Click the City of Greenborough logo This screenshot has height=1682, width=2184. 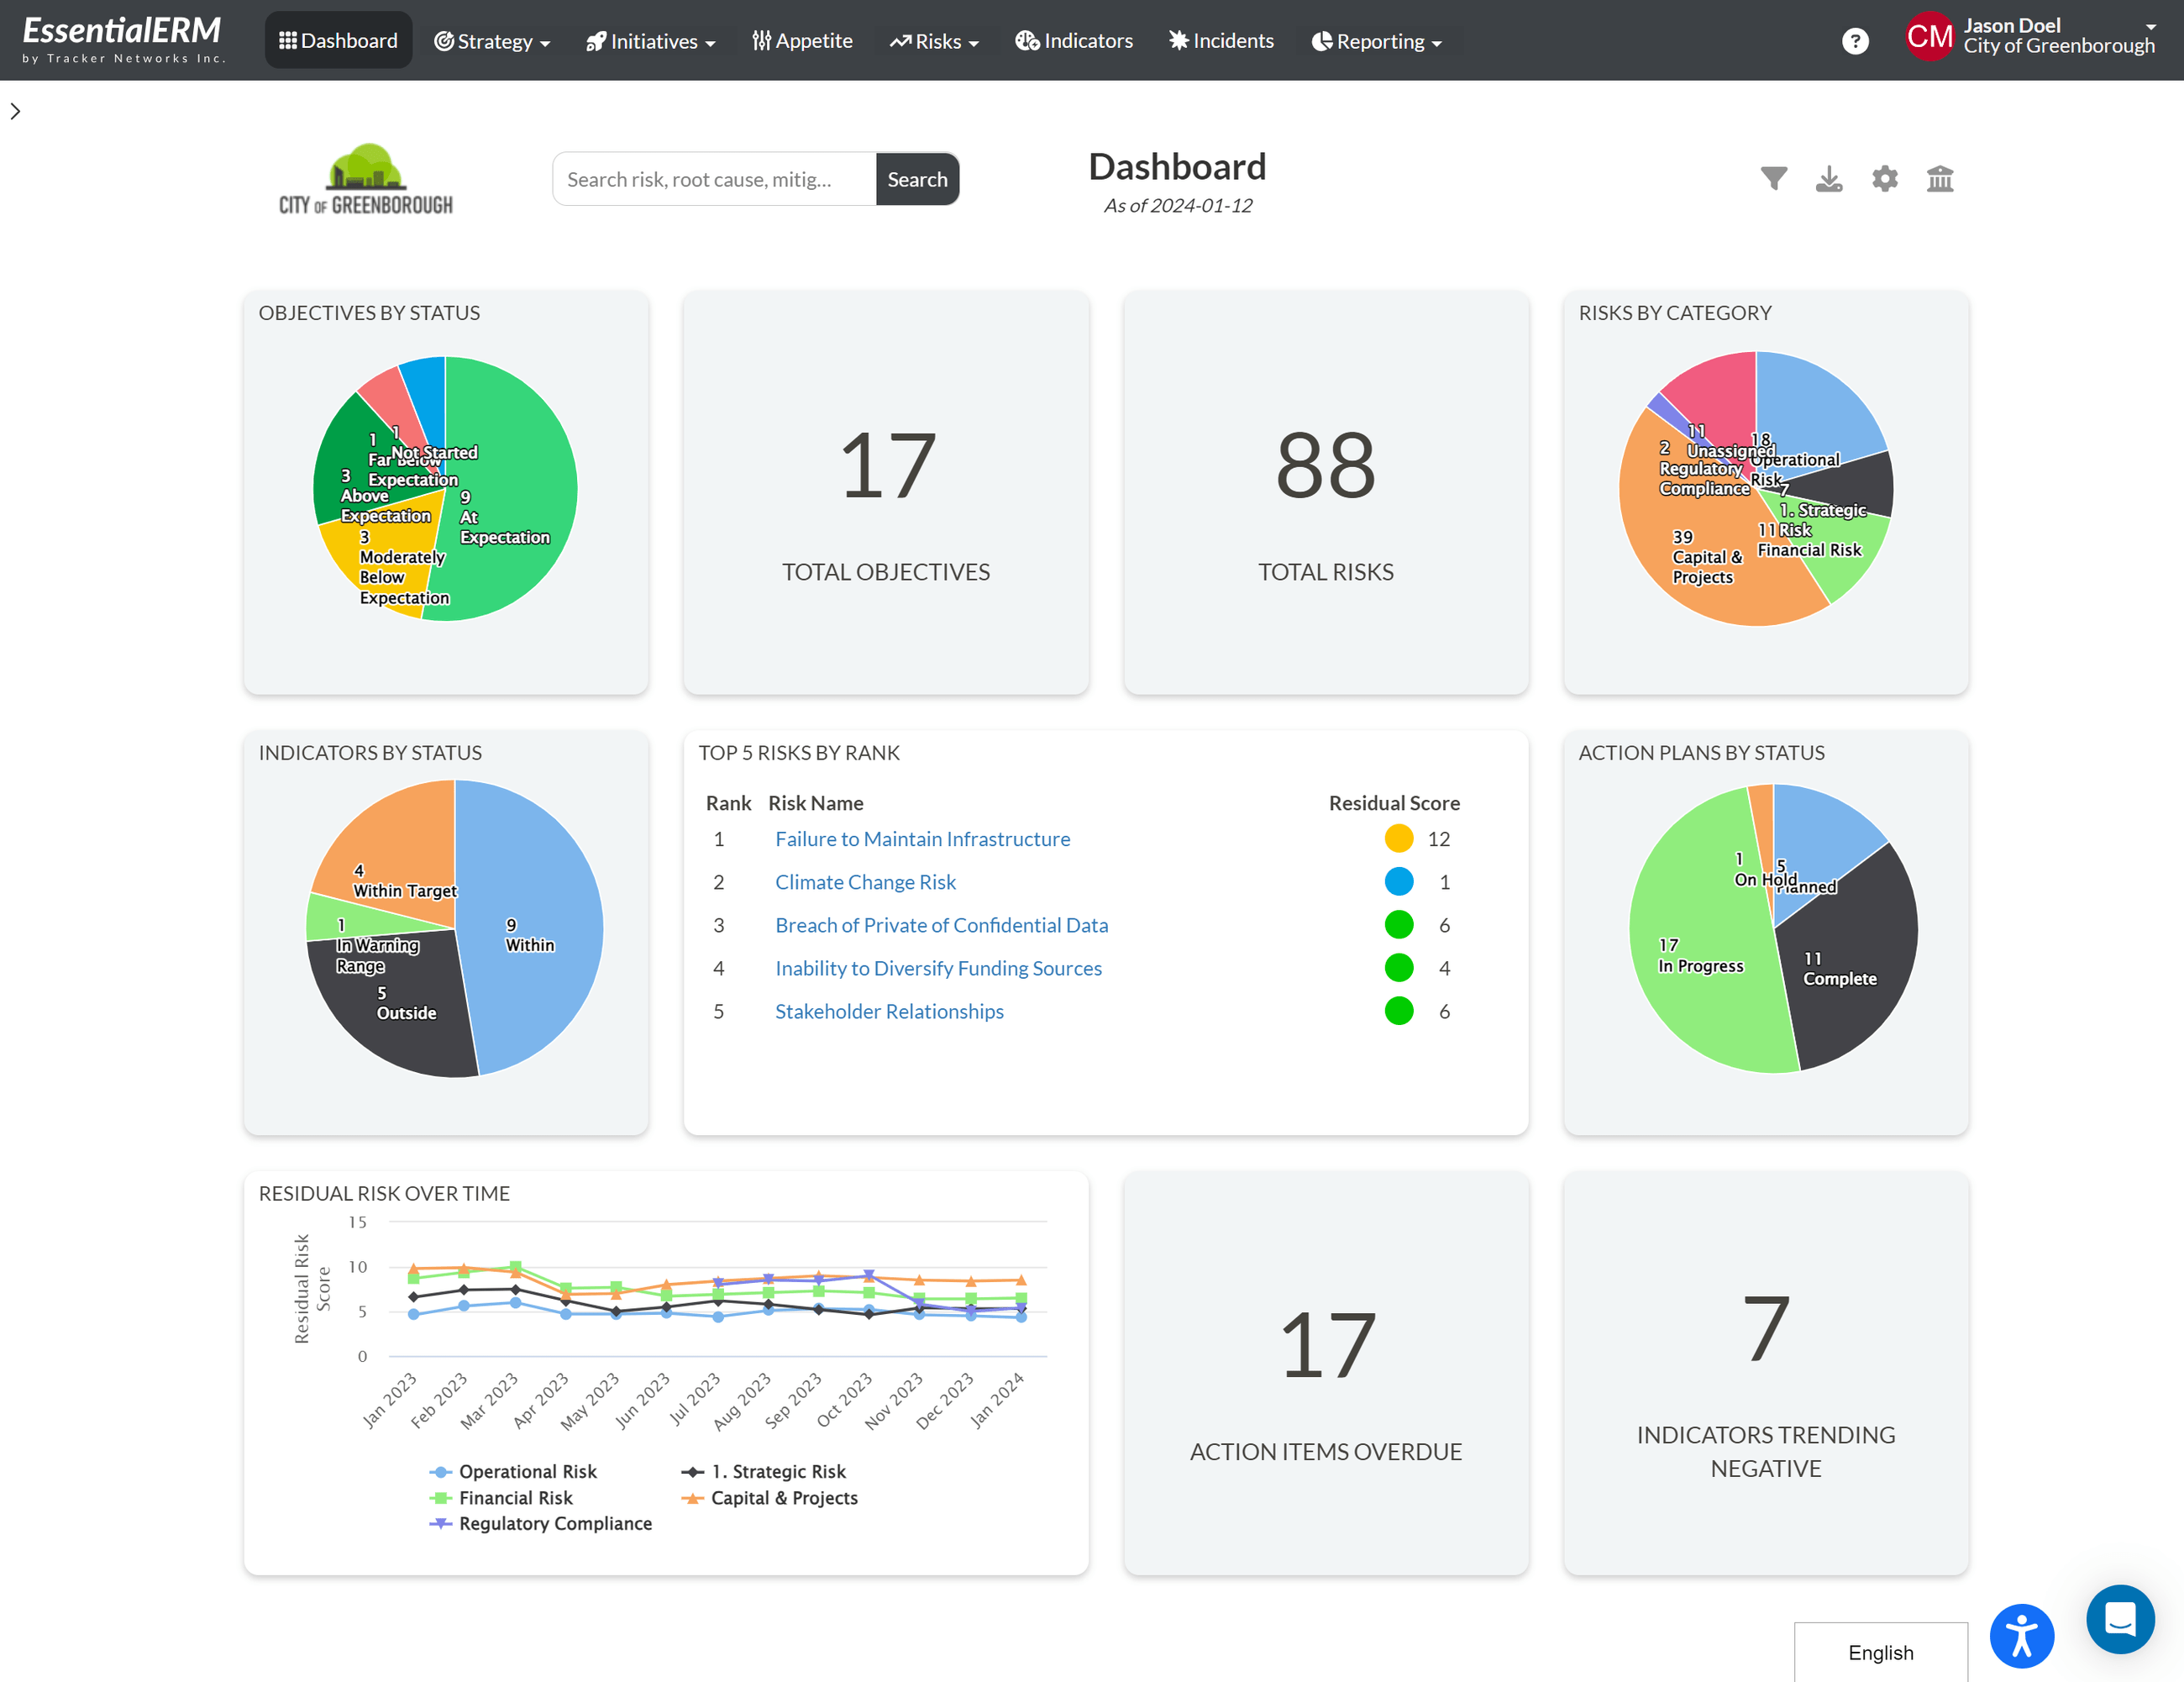click(x=366, y=178)
